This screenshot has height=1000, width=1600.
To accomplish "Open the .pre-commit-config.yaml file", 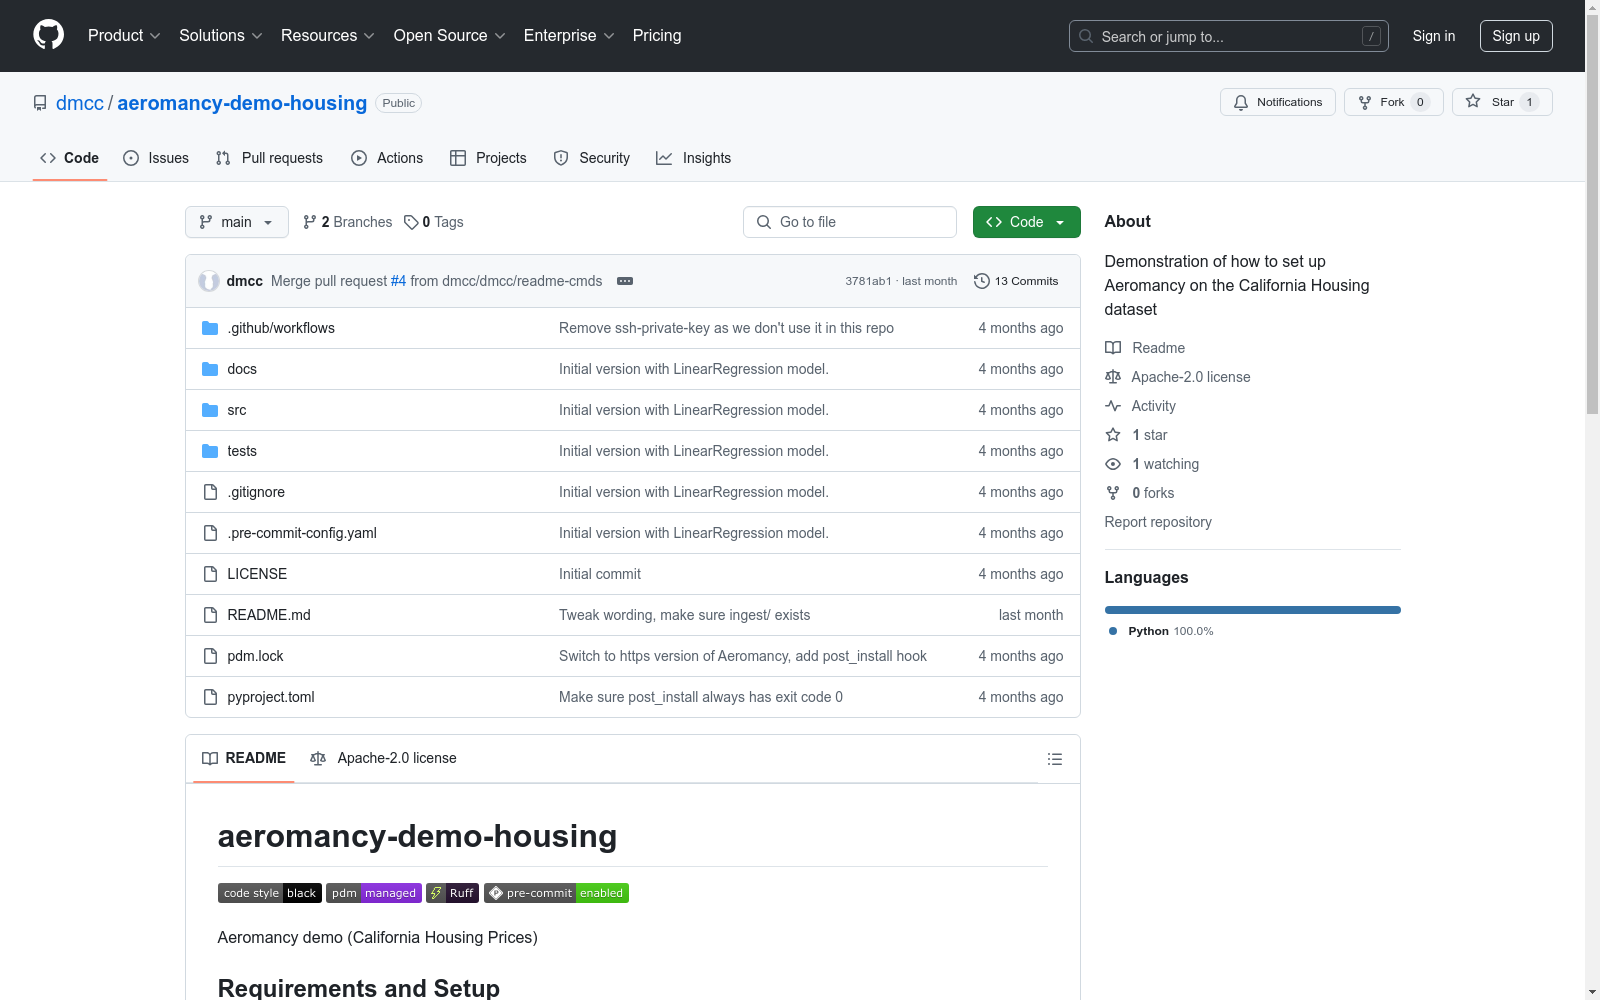I will pos(302,533).
